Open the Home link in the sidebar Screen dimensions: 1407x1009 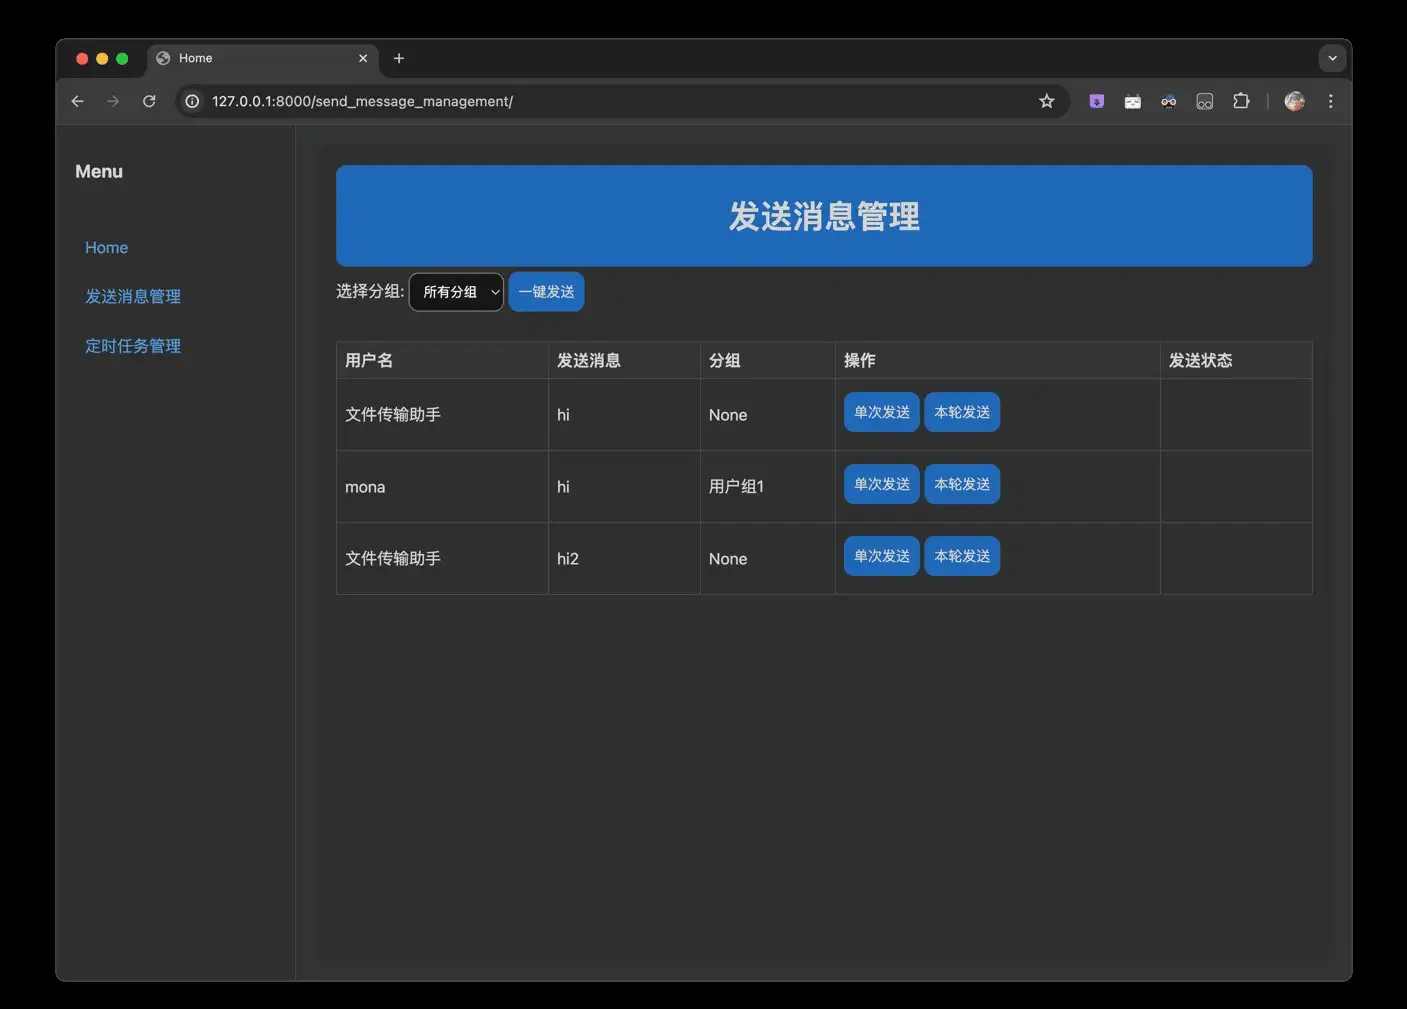click(106, 247)
